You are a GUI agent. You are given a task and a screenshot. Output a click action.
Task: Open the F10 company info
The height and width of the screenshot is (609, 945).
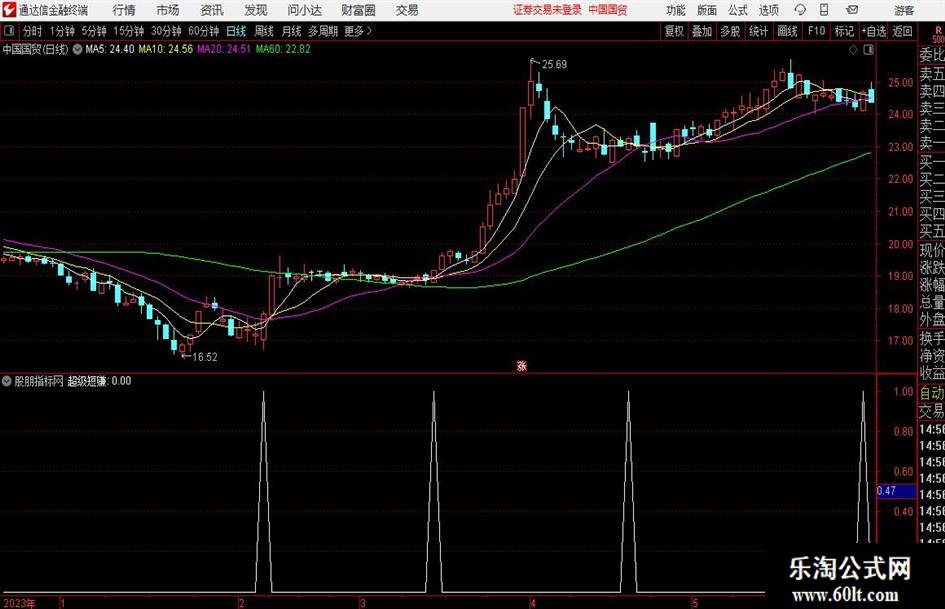pos(816,31)
